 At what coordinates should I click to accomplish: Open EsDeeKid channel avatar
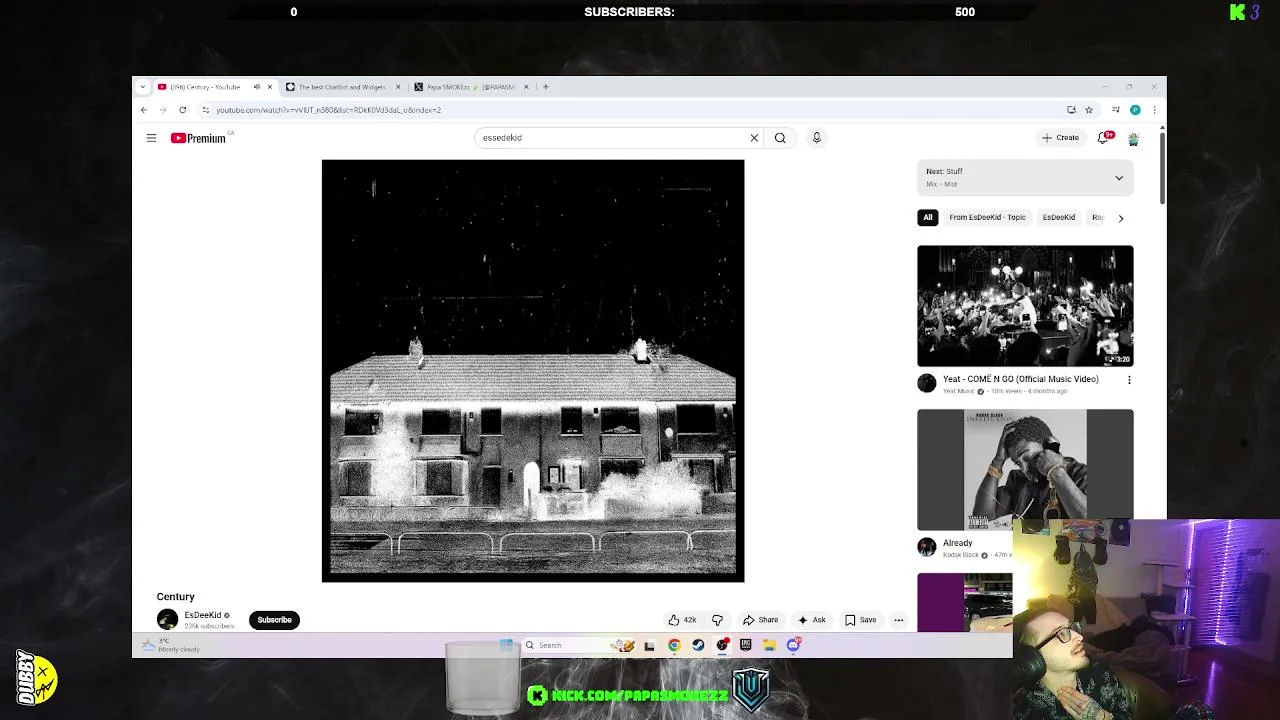167,620
